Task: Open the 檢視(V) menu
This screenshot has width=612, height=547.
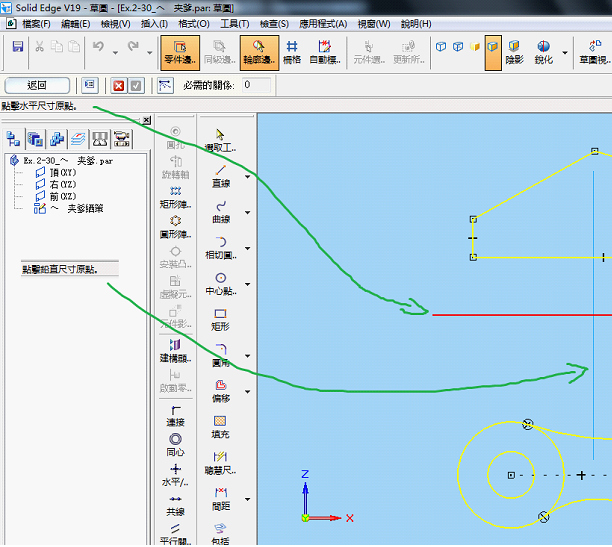Action: (116, 24)
